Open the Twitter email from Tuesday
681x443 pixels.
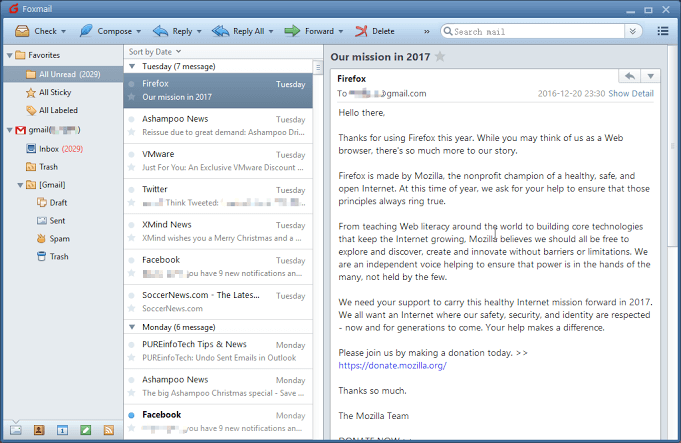tap(218, 196)
